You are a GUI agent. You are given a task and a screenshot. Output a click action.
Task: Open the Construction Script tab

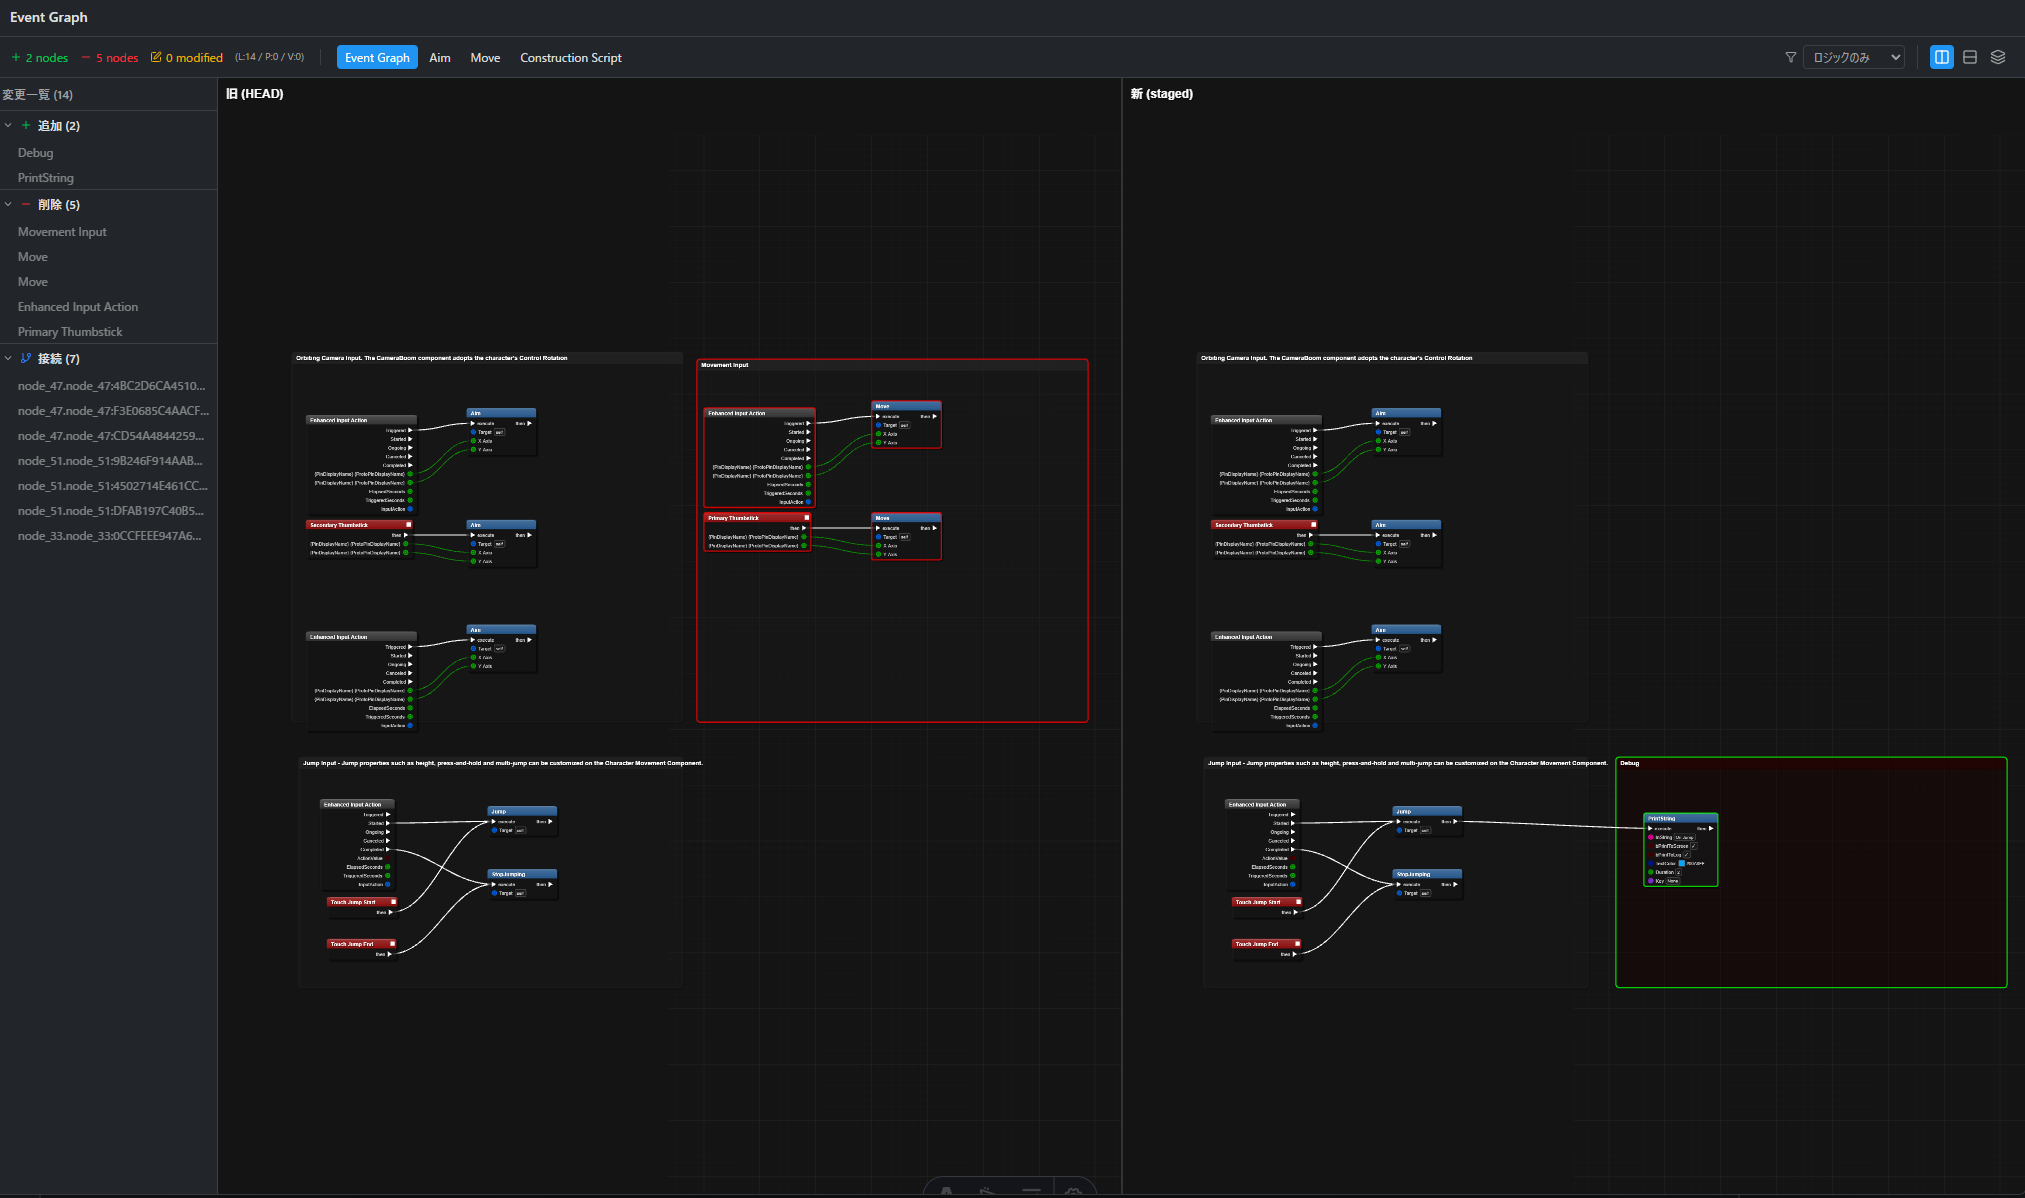(x=570, y=57)
